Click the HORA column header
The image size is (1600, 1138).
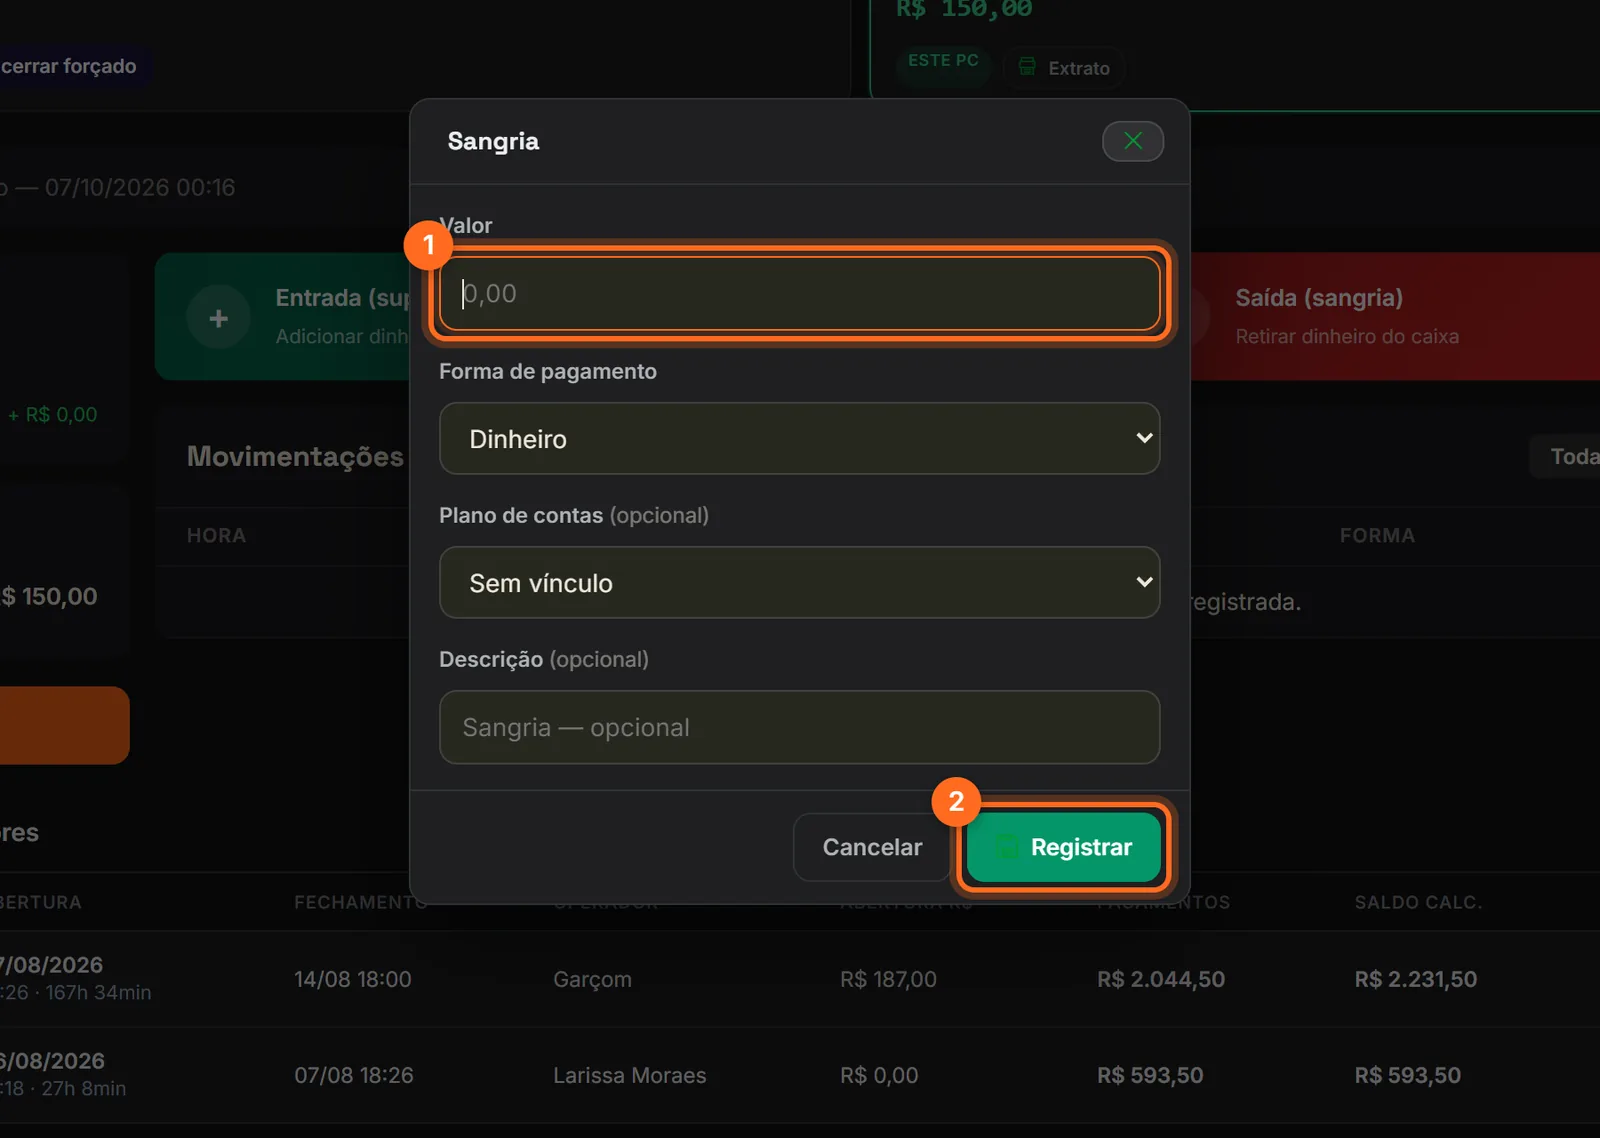click(216, 535)
